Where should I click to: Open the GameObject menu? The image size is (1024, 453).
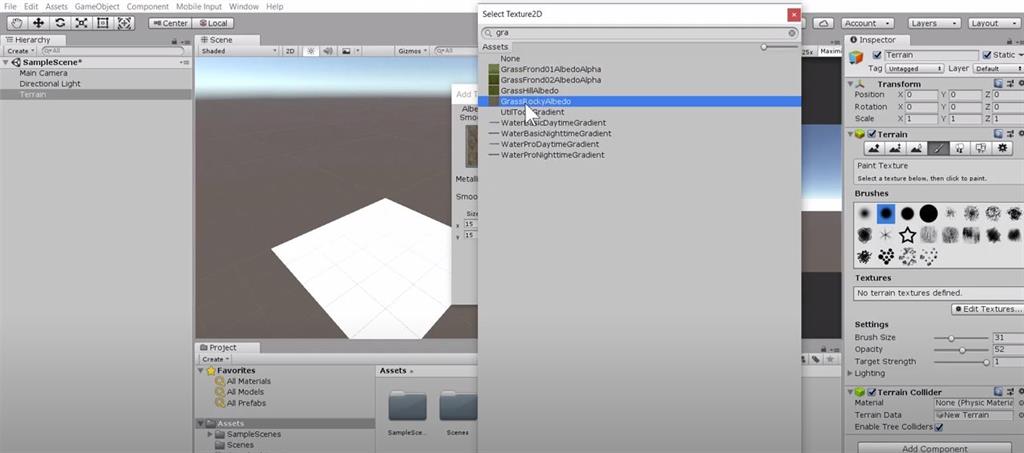[x=97, y=7]
